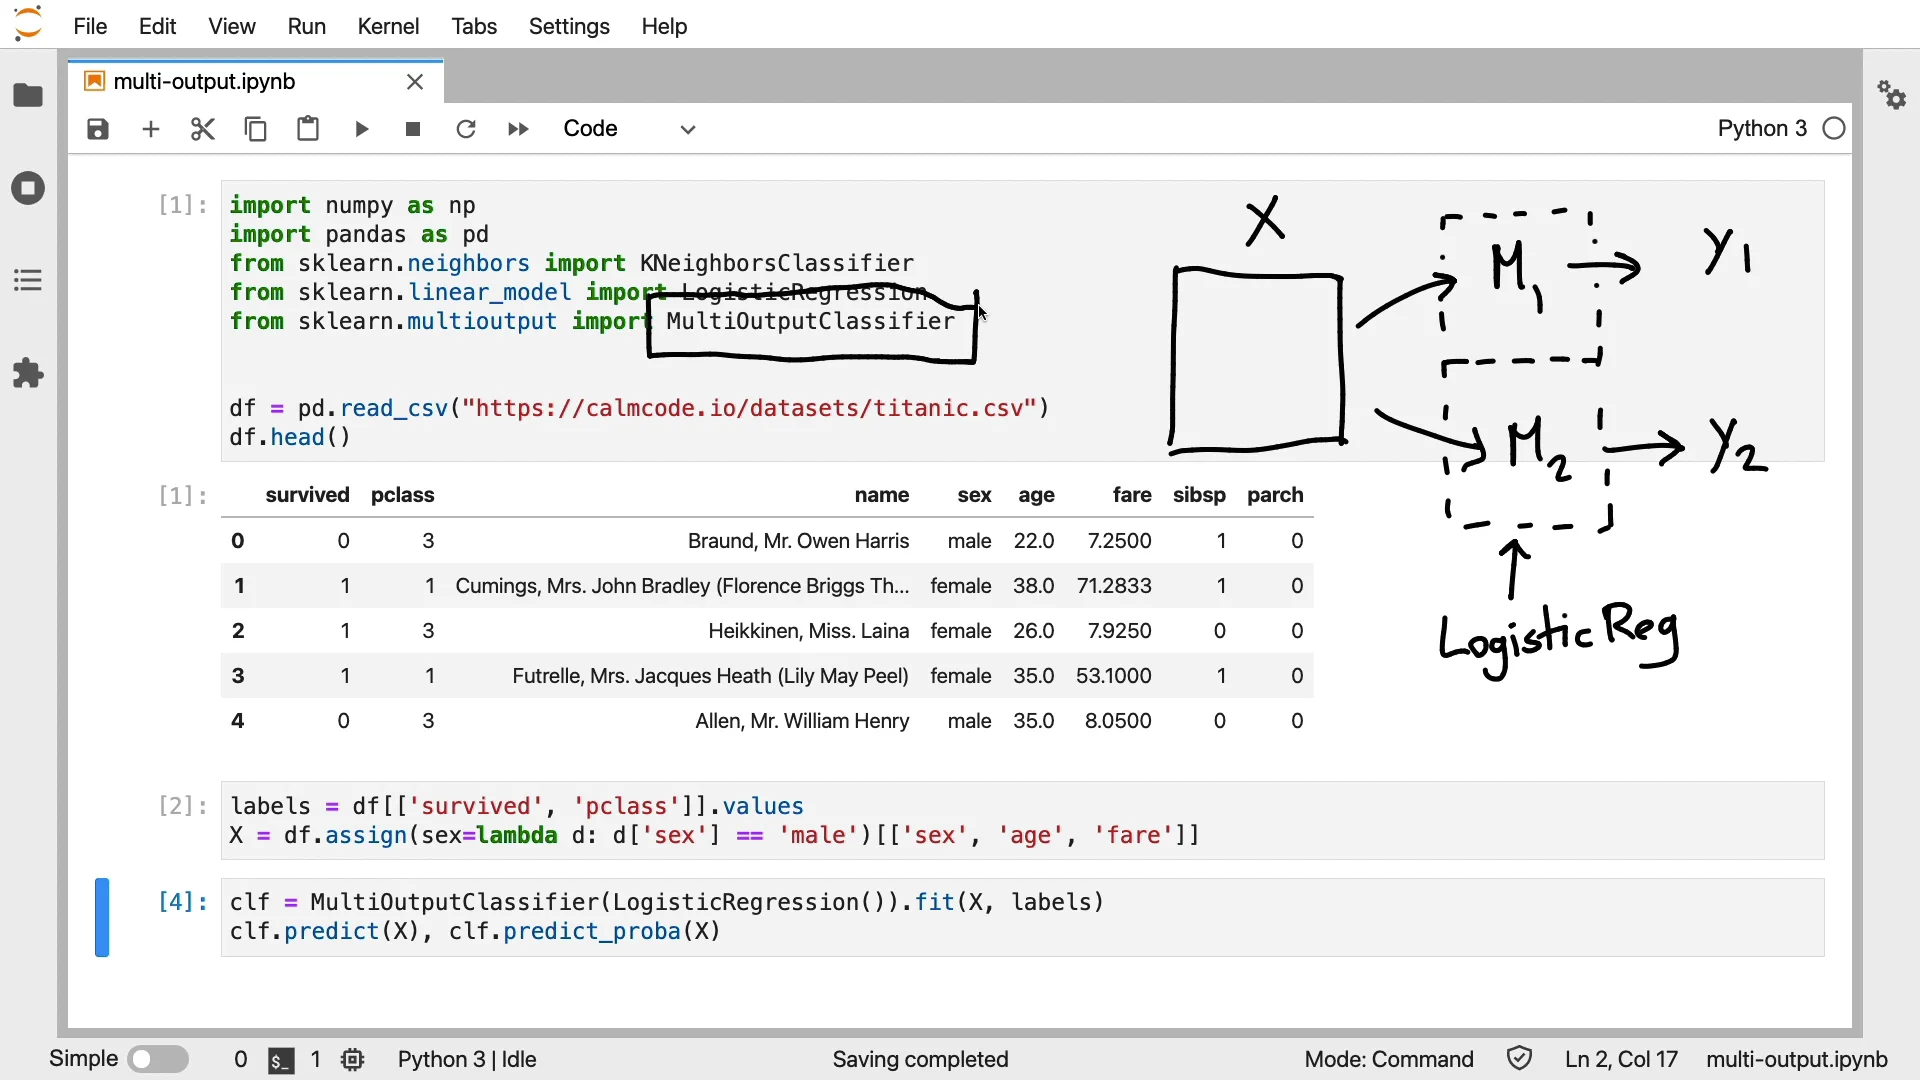Restart the kernel with the refresh icon
The height and width of the screenshot is (1080, 1920).
click(466, 129)
